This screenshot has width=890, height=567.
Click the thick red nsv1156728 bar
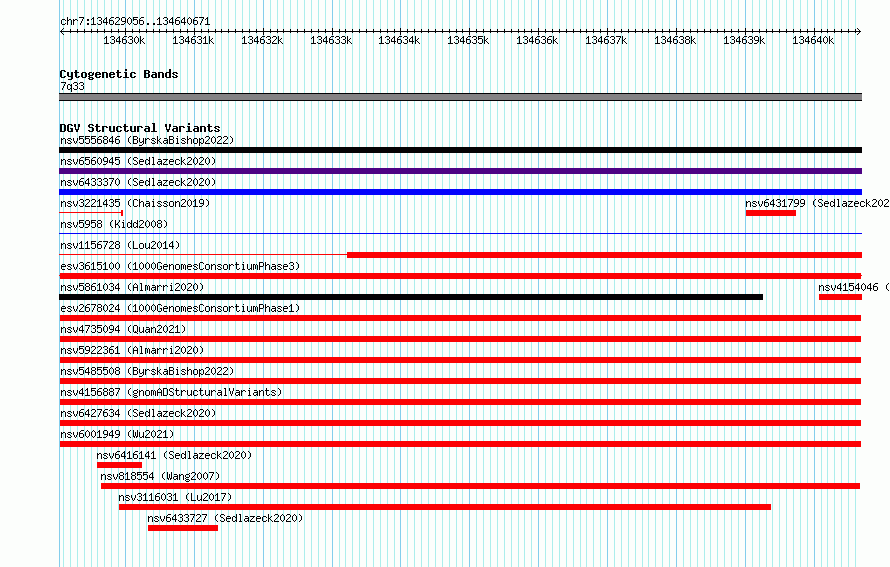click(x=604, y=255)
